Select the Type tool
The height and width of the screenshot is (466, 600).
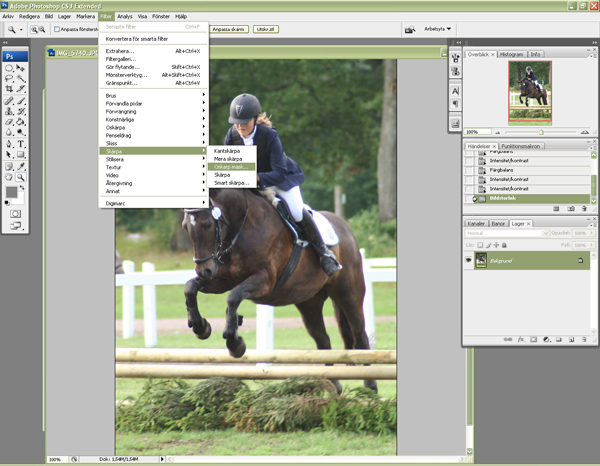click(x=21, y=144)
